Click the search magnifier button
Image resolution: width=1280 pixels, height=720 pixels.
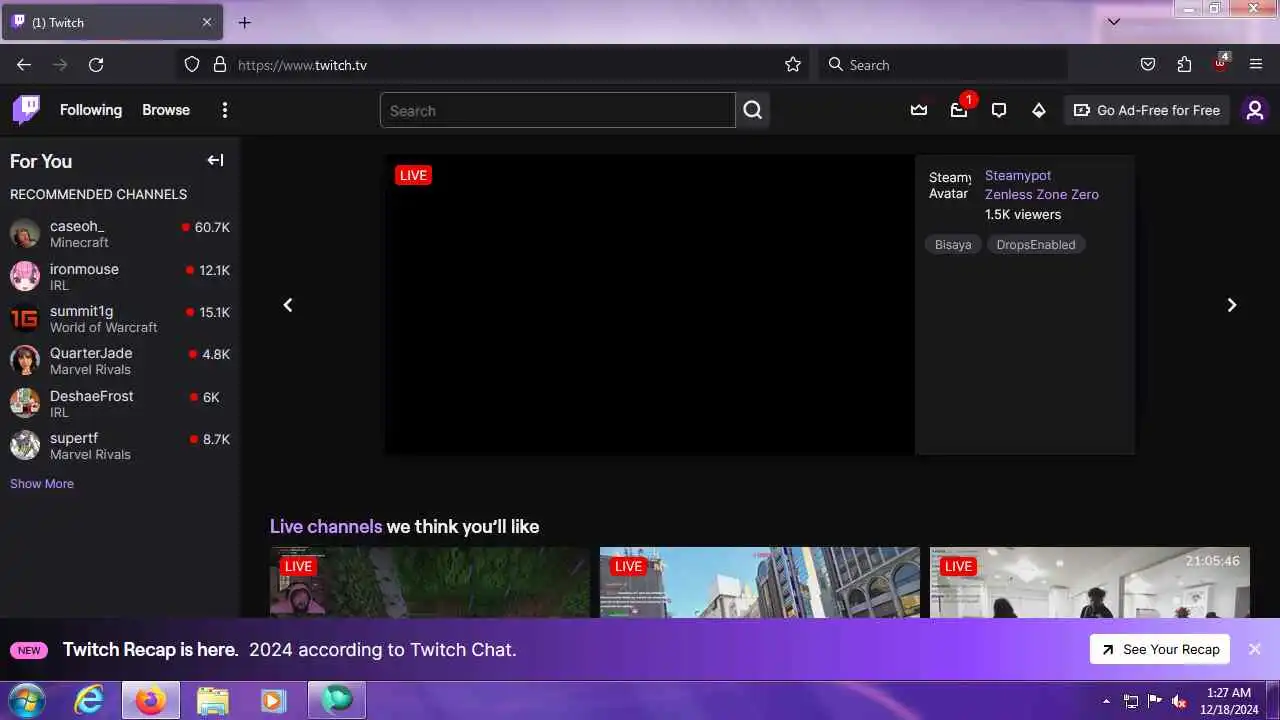pyautogui.click(x=753, y=110)
